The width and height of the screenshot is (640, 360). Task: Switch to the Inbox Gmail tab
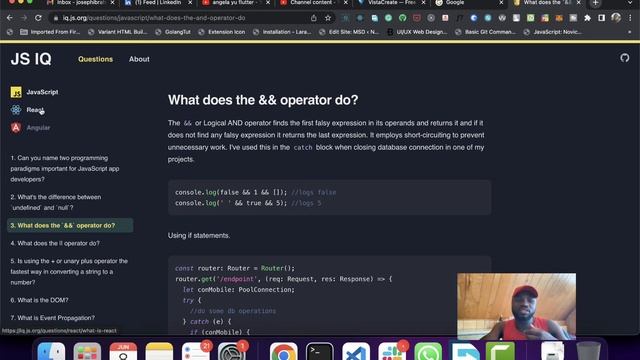tap(81, 3)
